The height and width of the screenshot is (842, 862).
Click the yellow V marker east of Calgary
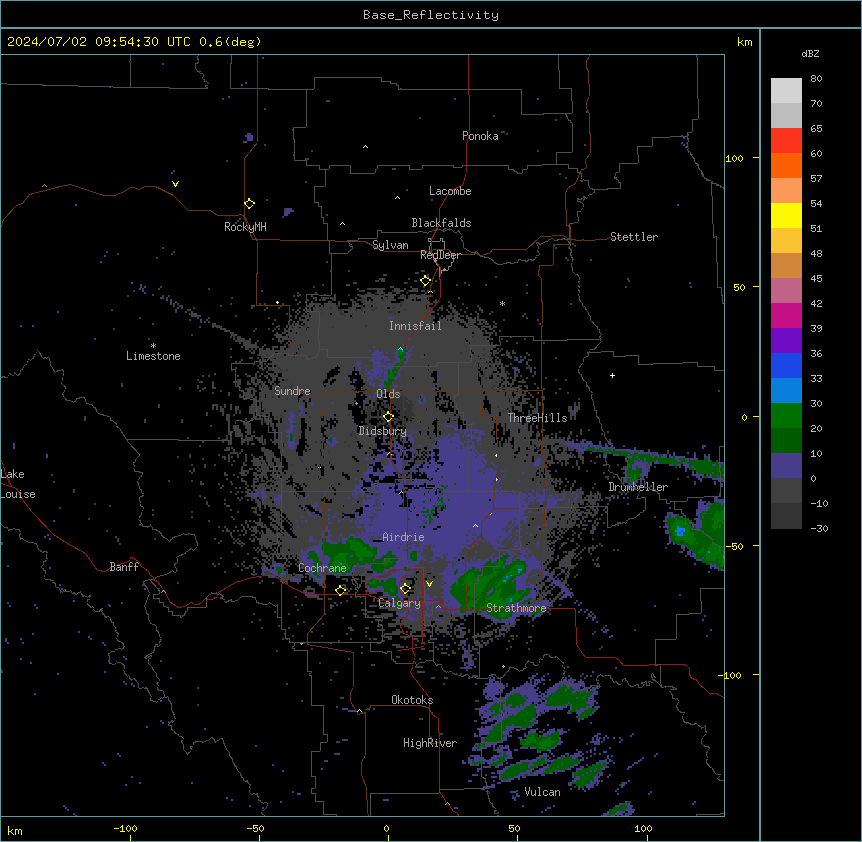[x=429, y=584]
